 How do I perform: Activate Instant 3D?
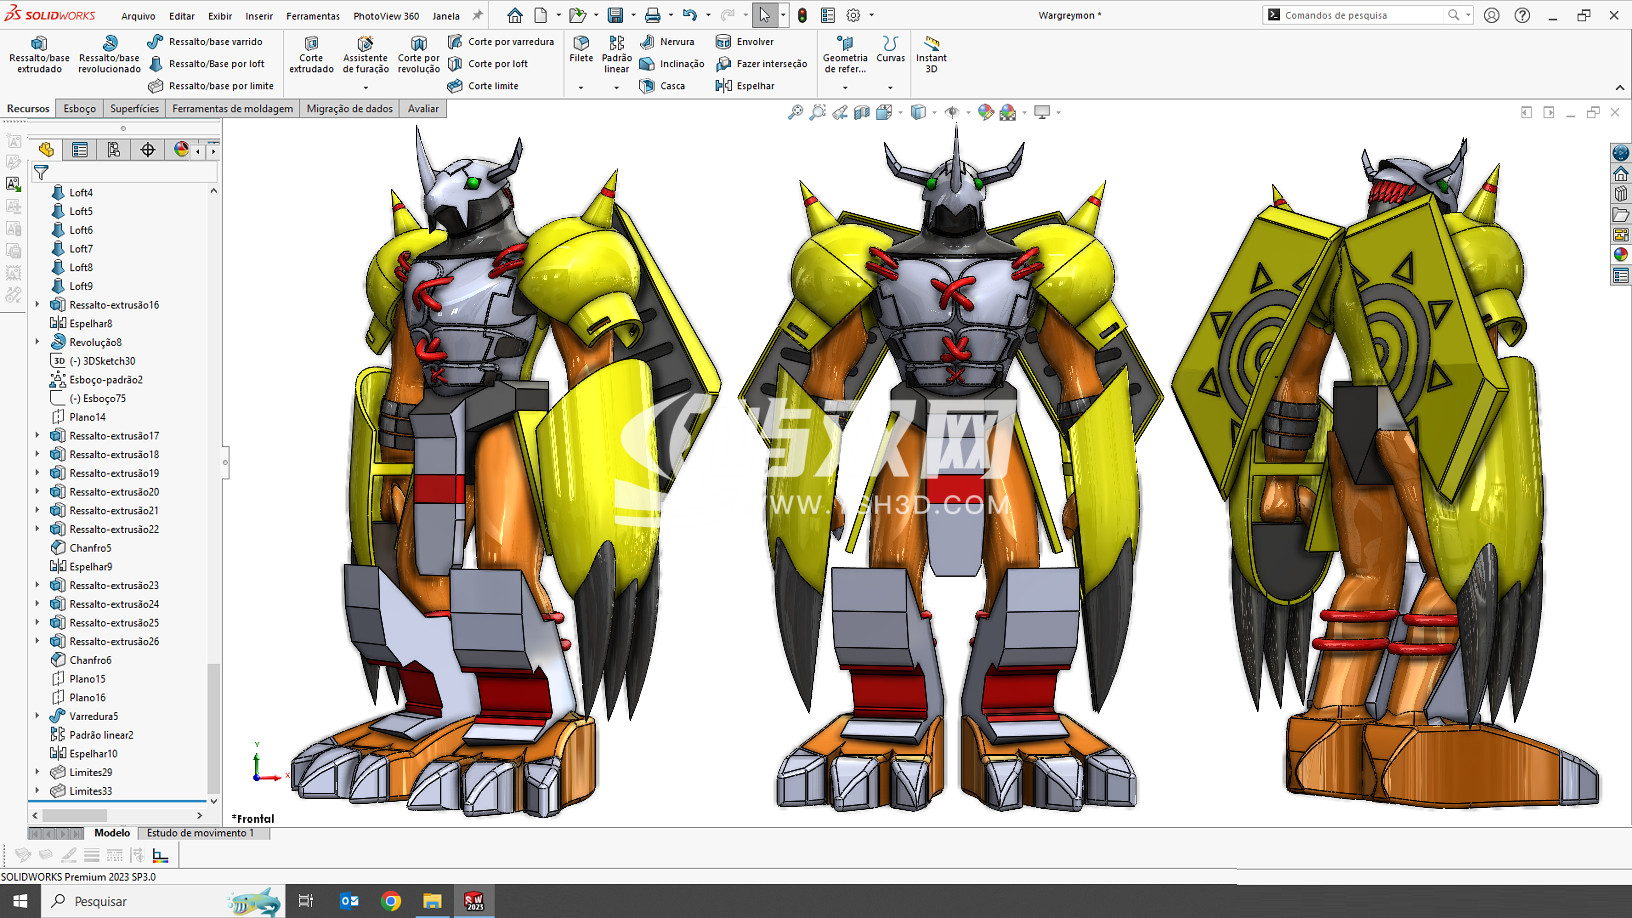coord(931,55)
